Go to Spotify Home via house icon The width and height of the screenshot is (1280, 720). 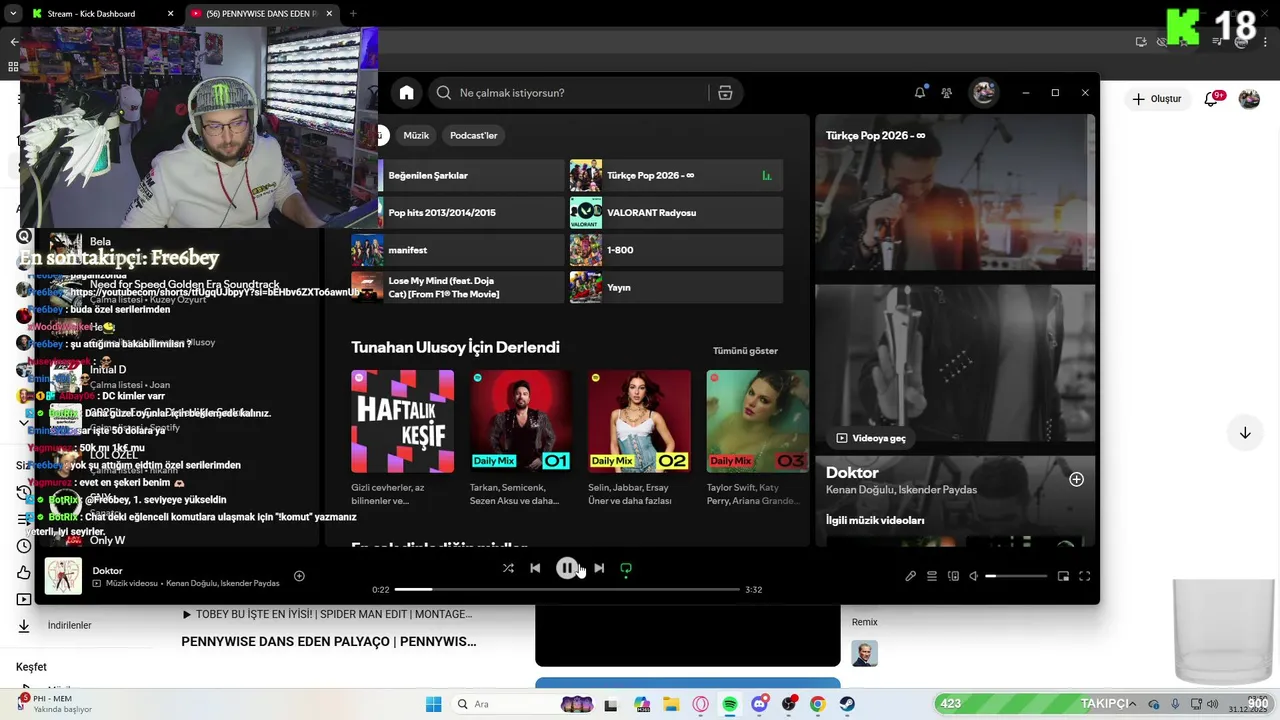(x=407, y=93)
